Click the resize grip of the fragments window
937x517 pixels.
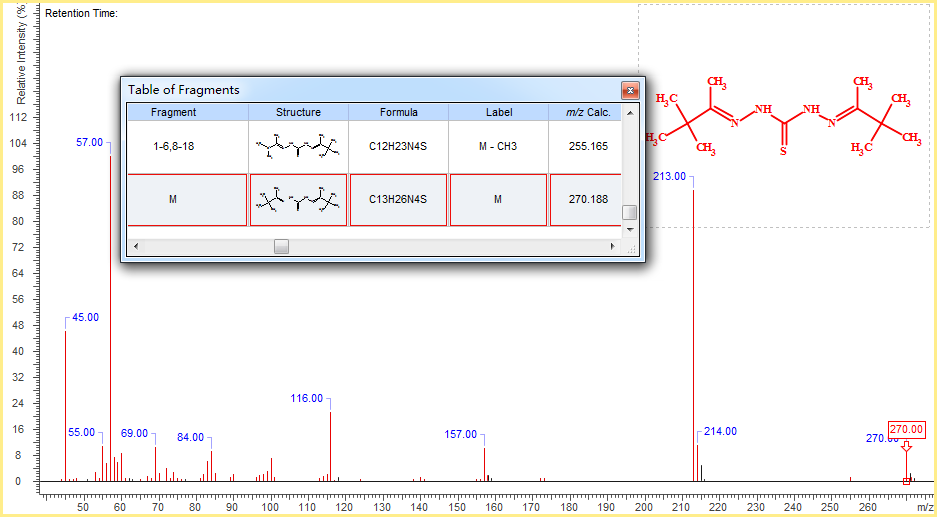point(631,250)
